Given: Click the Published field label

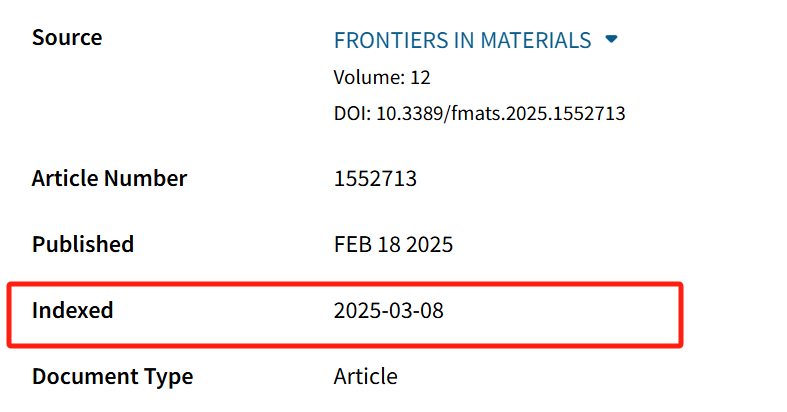Looking at the screenshot, I should coord(83,244).
